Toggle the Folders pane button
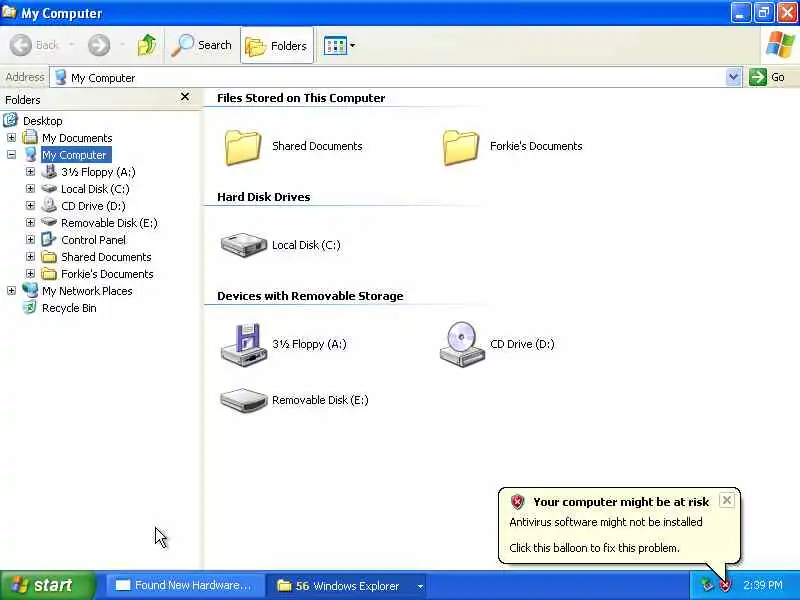Screen dimensions: 800x600 pyautogui.click(x=277, y=46)
